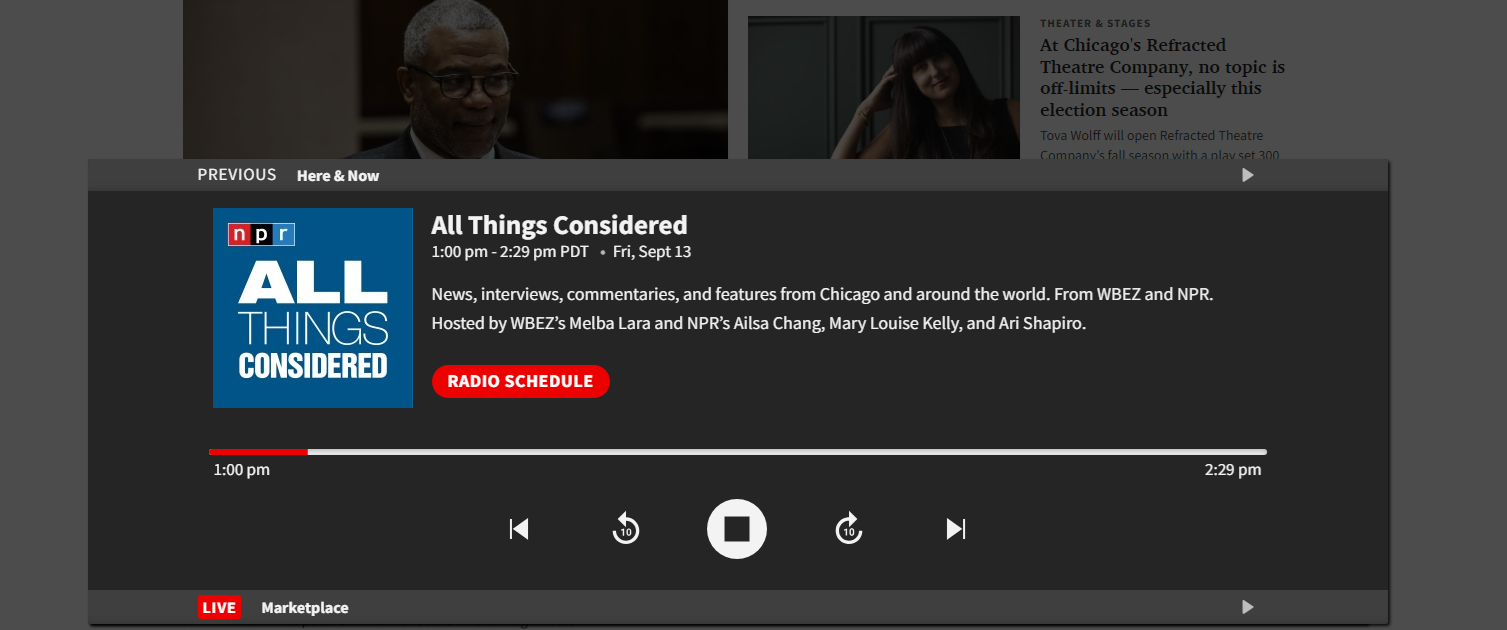Play previous show Here & Now
The width and height of the screenshot is (1507, 630).
point(1247,175)
